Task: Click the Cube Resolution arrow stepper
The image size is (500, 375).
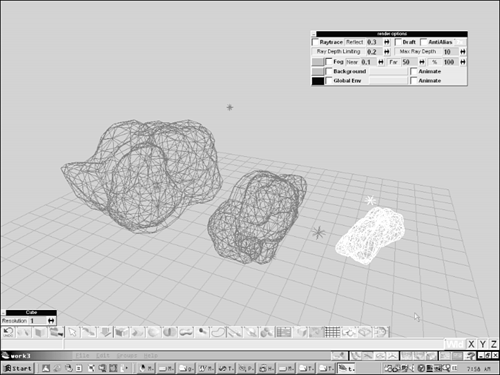Action: tap(51, 321)
